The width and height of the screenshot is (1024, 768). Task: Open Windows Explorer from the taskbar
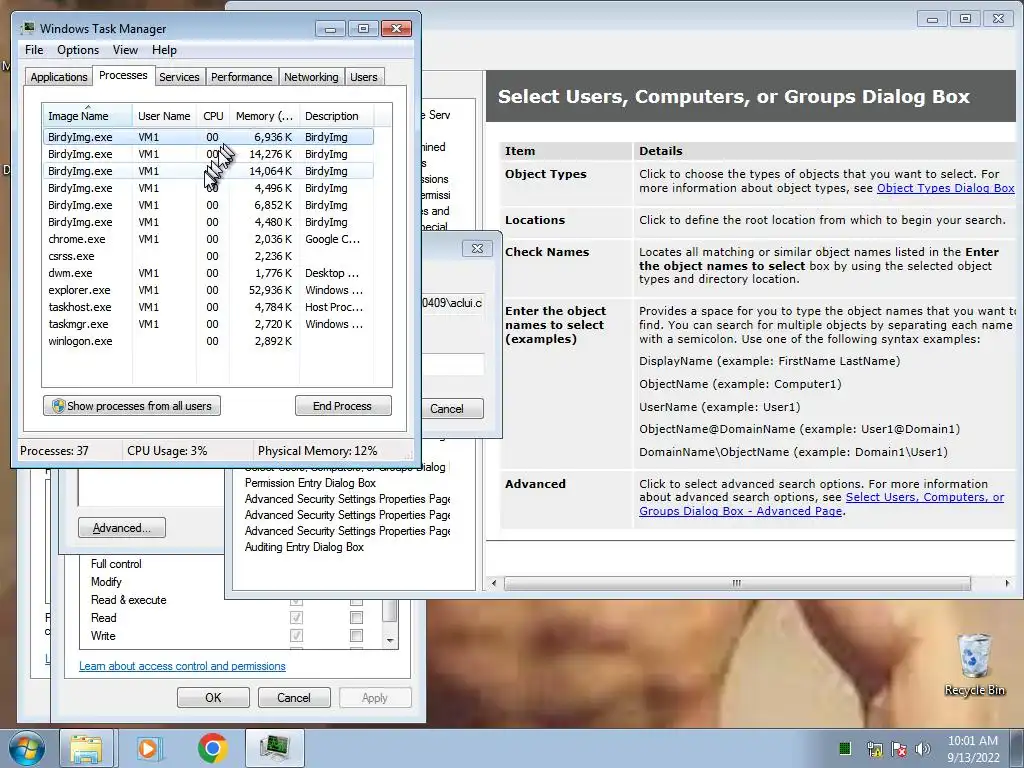coord(86,748)
